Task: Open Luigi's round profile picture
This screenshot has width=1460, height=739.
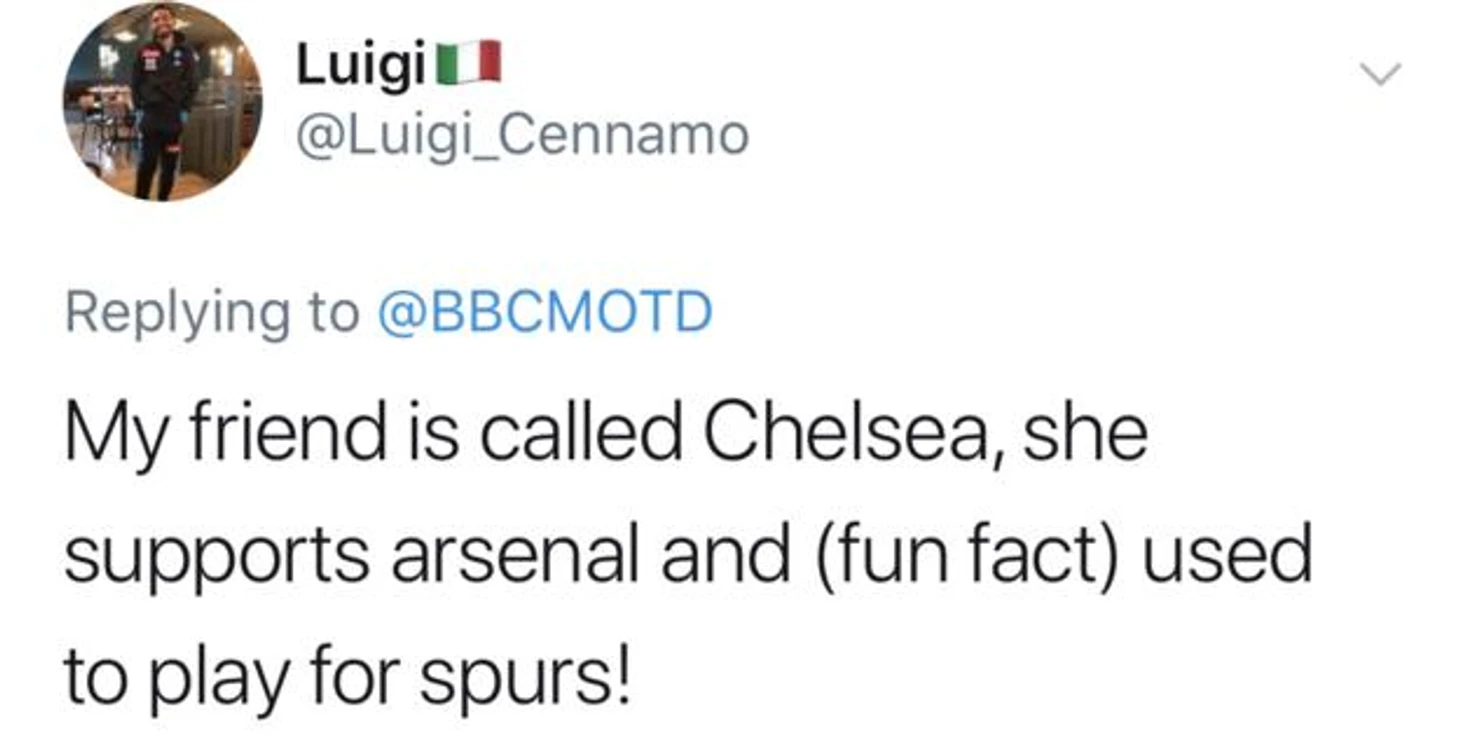Action: (x=163, y=102)
